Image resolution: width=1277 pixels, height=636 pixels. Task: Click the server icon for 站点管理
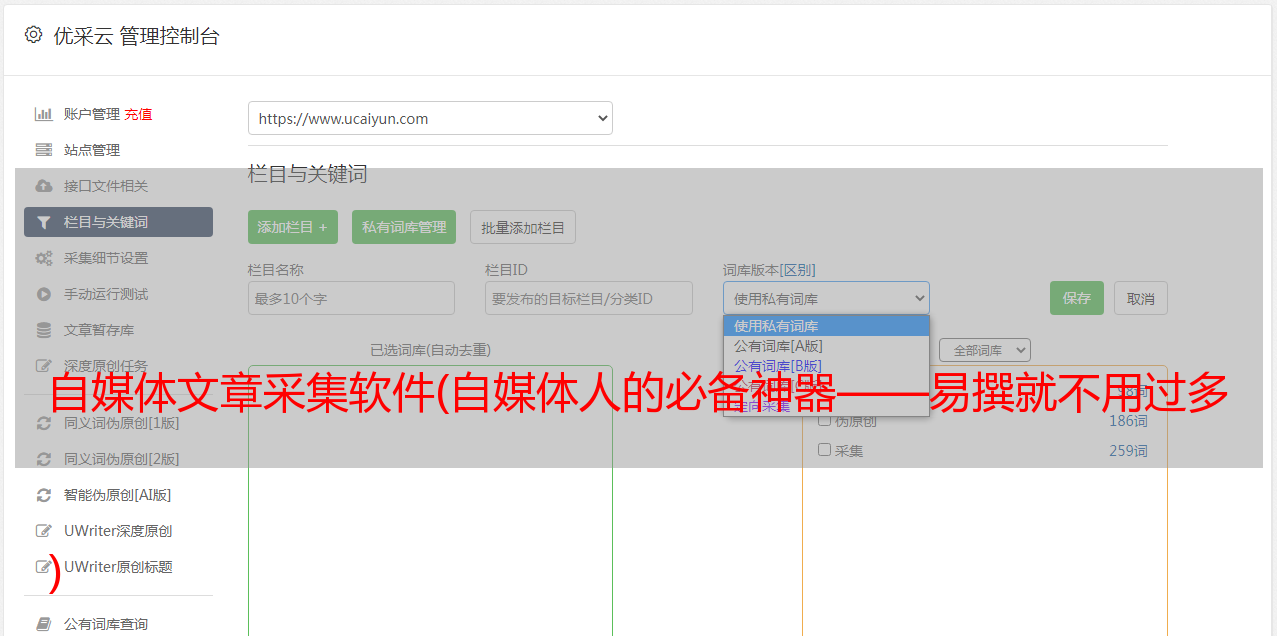click(43, 150)
